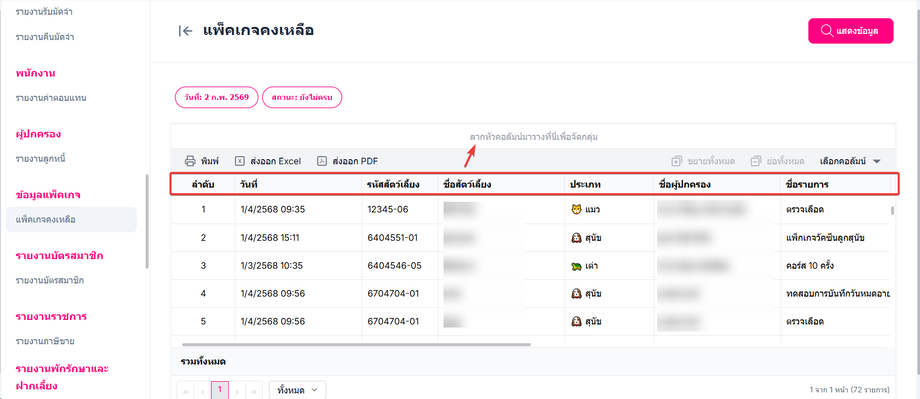Go to last page with double-right arrow
Image resolution: width=920 pixels, height=399 pixels.
[x=254, y=390]
